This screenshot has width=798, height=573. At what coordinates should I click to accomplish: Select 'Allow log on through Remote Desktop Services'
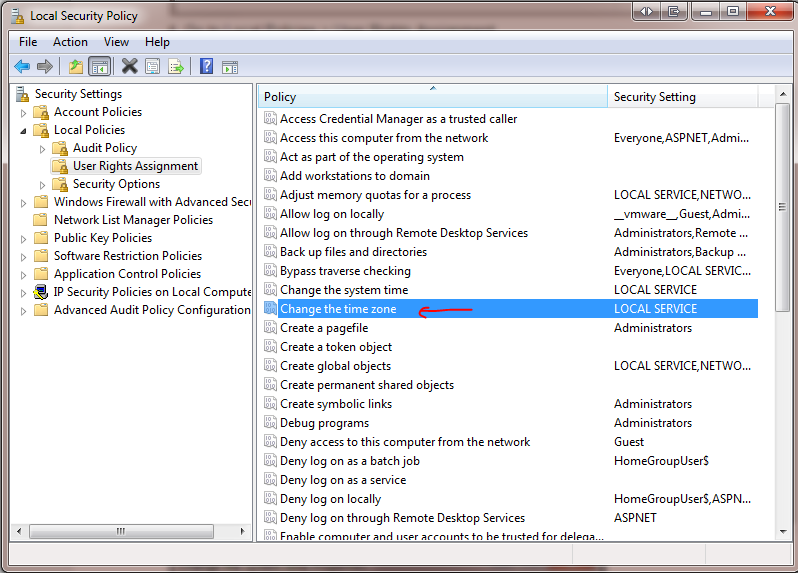coord(404,233)
